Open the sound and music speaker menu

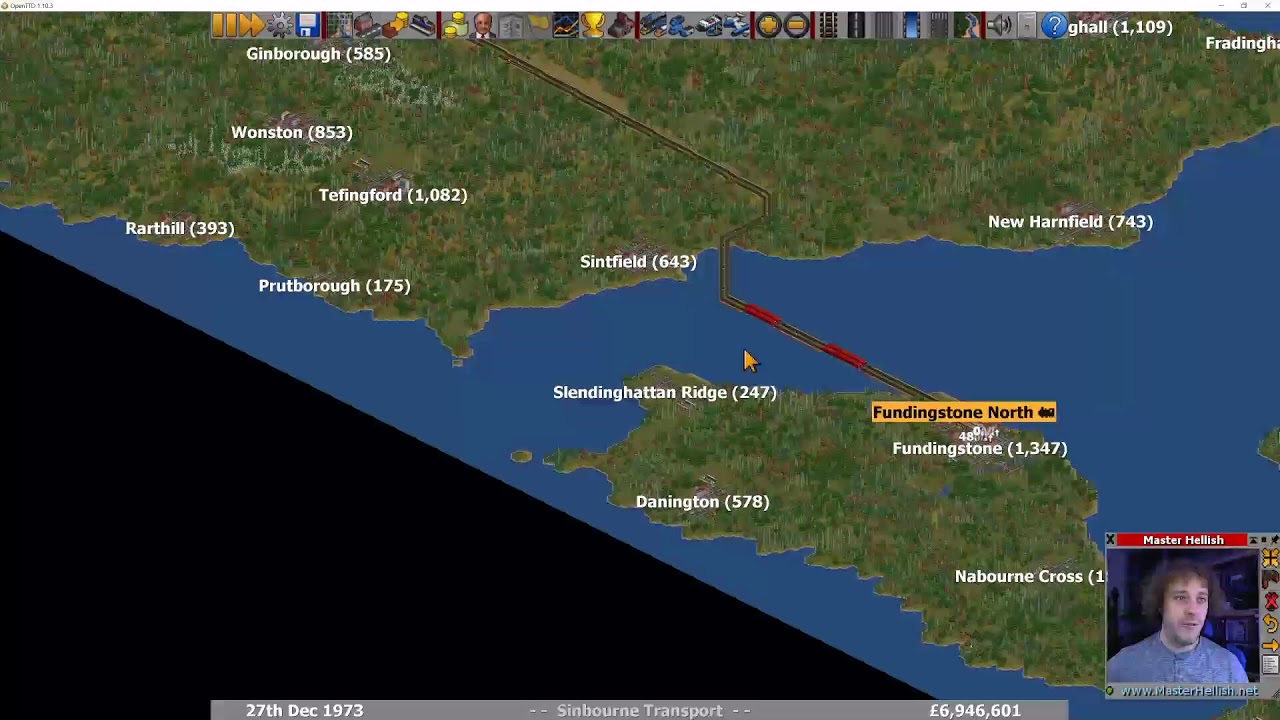tap(999, 26)
